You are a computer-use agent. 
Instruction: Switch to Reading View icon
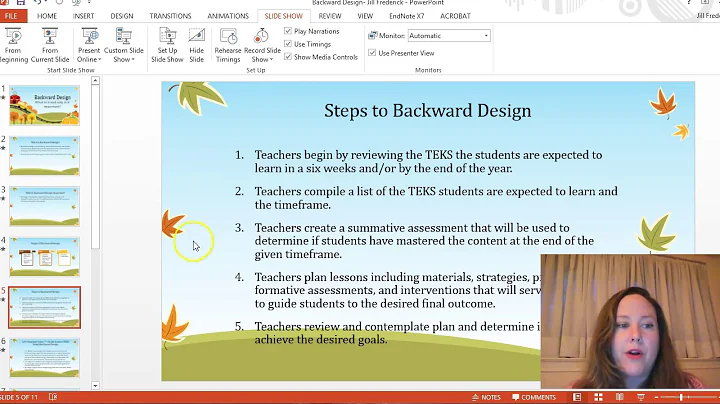click(619, 397)
